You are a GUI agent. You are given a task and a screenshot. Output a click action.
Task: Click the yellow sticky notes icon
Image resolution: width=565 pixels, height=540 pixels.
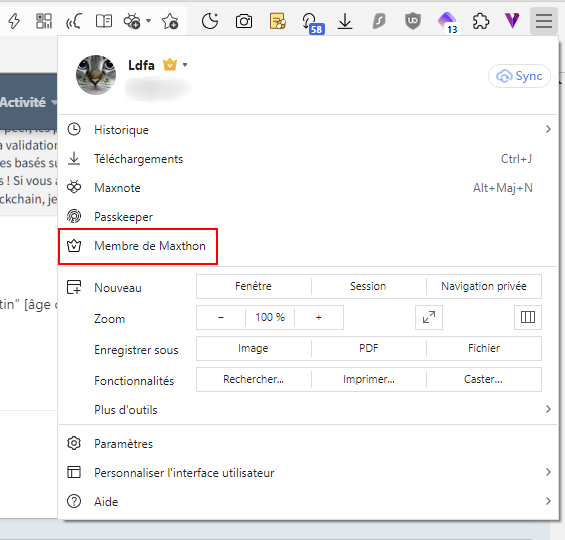pos(278,21)
